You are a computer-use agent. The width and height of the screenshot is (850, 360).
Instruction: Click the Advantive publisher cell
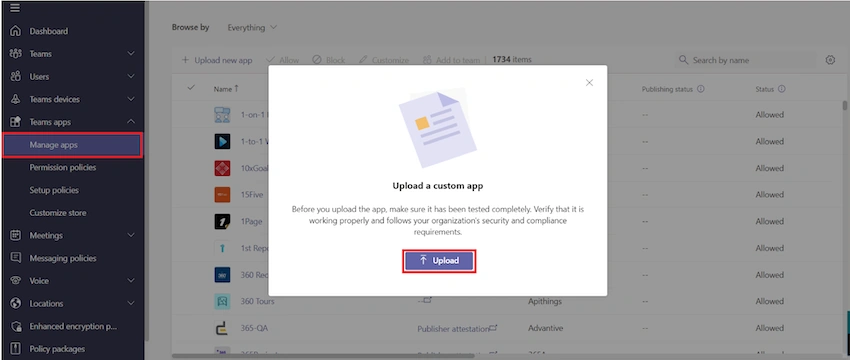point(545,328)
